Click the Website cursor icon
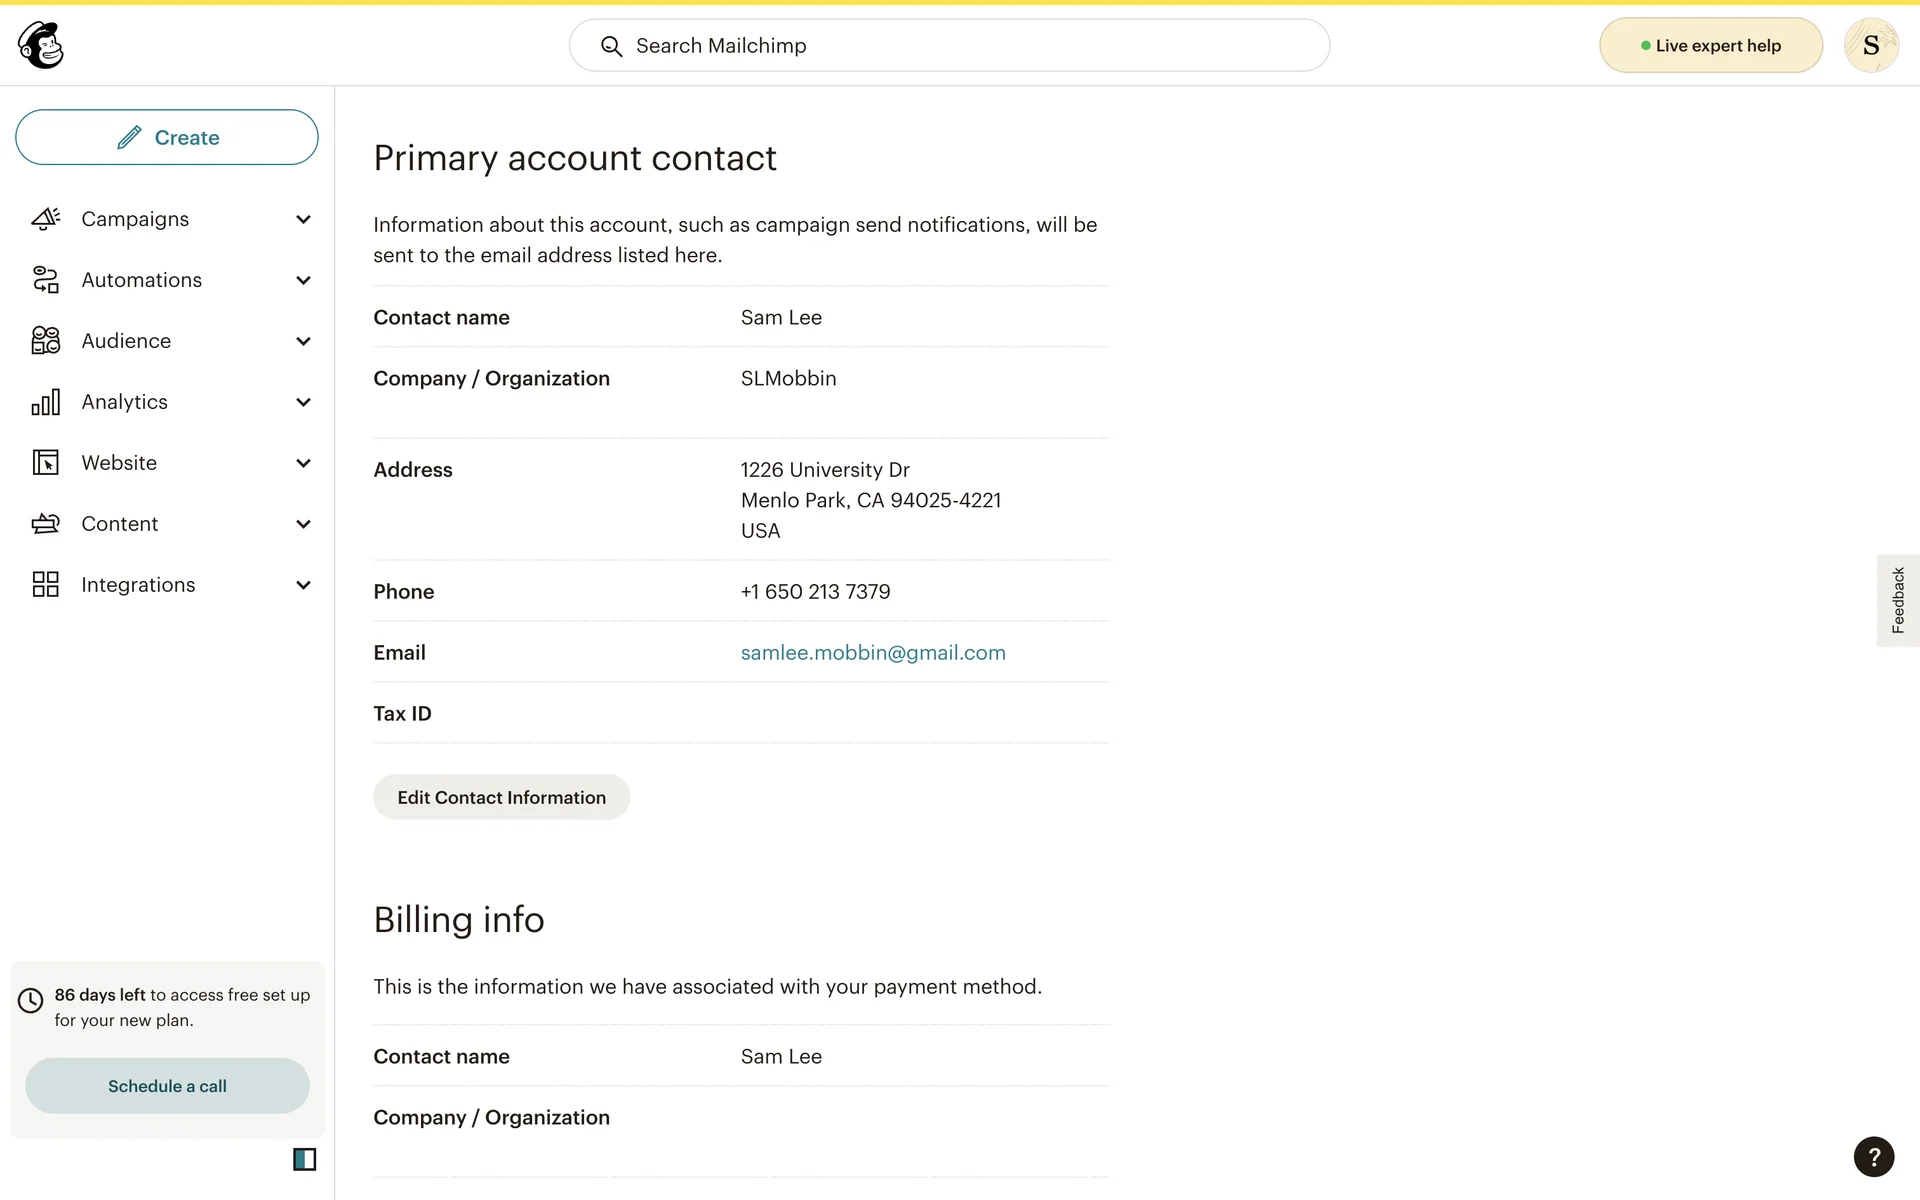Screen dimensions: 1920x1200 click(x=46, y=463)
